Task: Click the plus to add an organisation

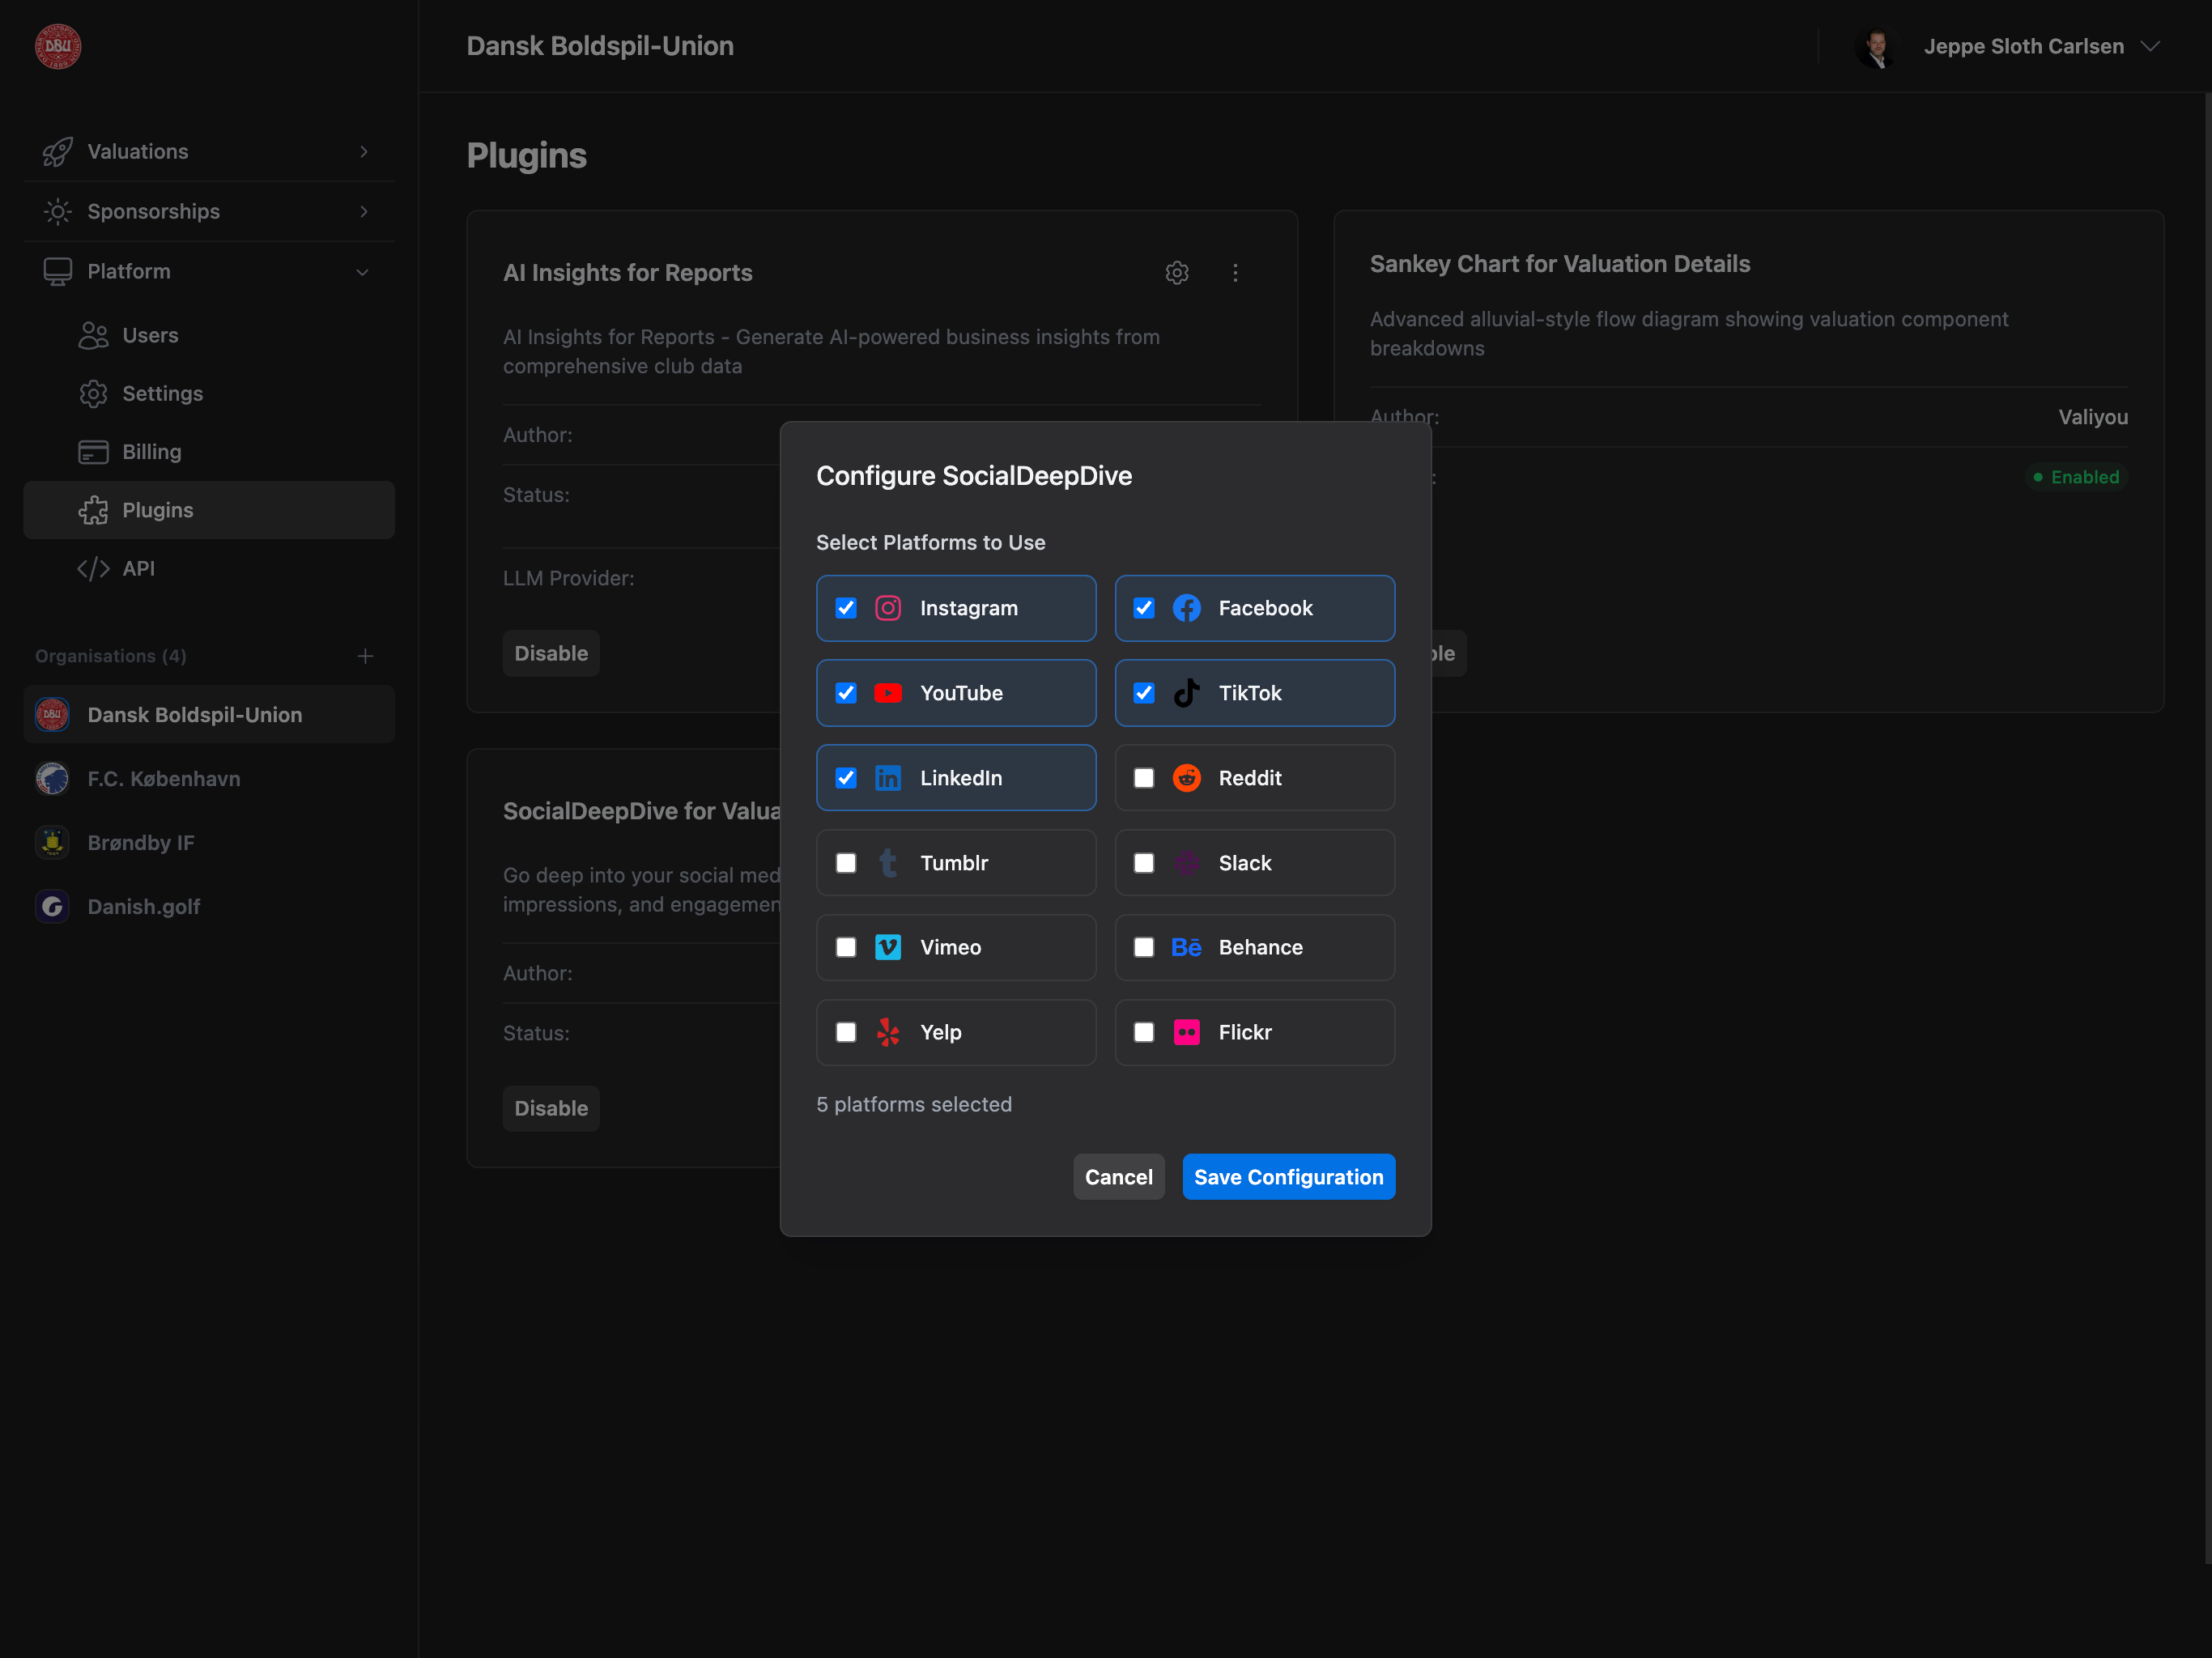Action: click(366, 656)
